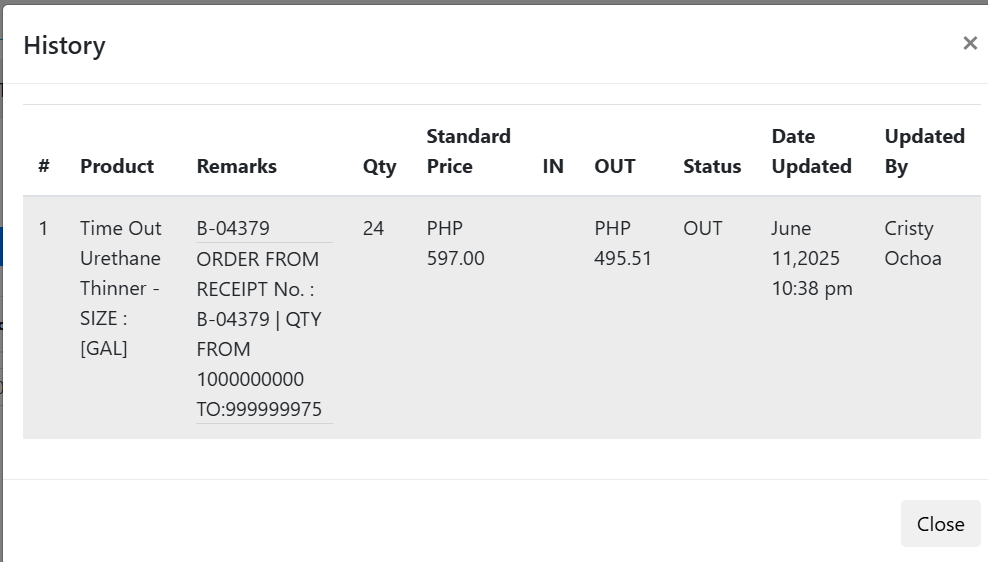Select the Time Out Urethane Thinner product cell
The height and width of the screenshot is (562, 988).
click(x=120, y=288)
